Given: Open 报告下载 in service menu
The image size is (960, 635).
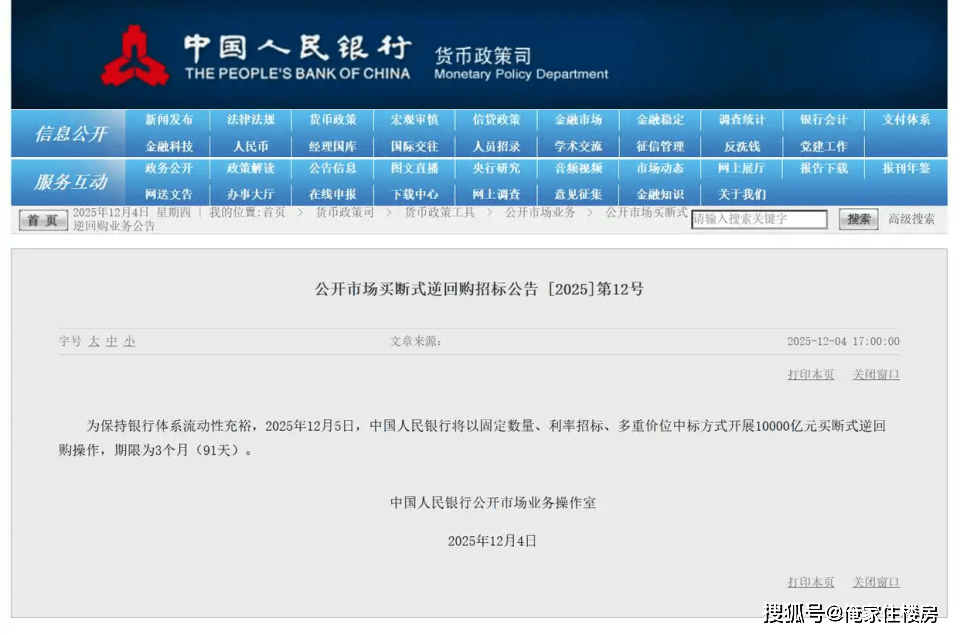Looking at the screenshot, I should pos(824,169).
